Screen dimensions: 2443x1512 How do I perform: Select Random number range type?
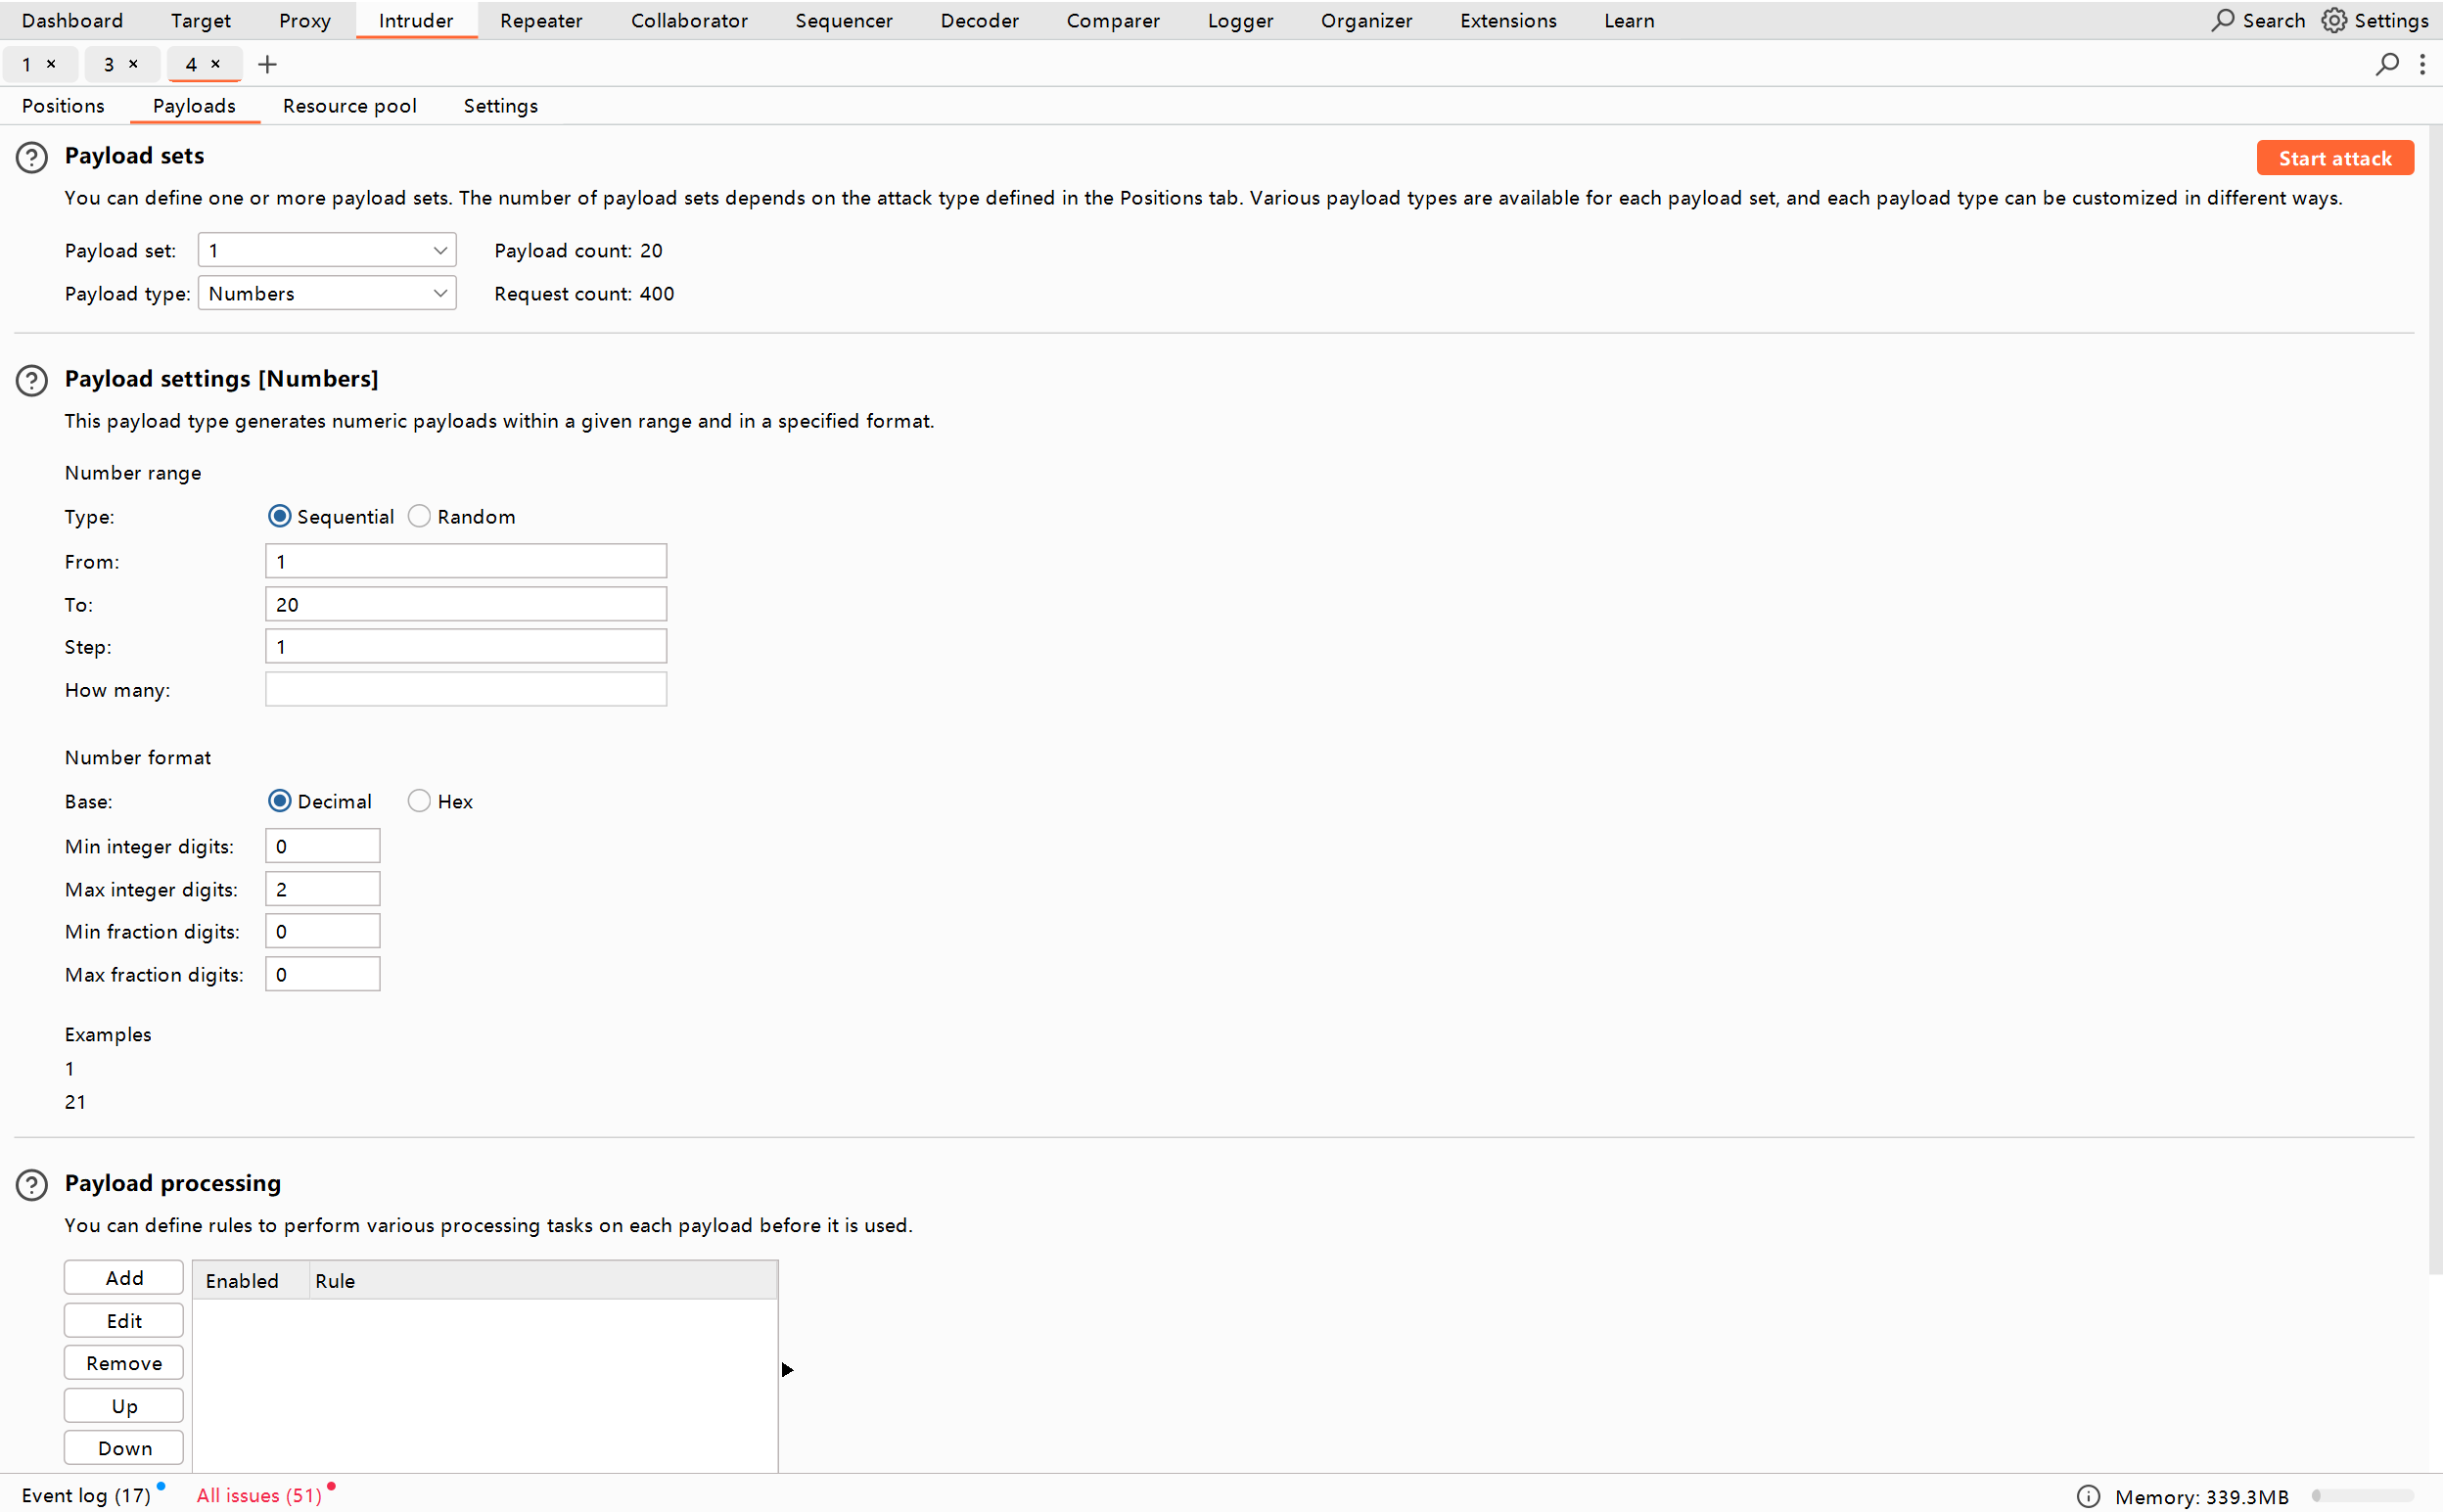pyautogui.click(x=419, y=516)
